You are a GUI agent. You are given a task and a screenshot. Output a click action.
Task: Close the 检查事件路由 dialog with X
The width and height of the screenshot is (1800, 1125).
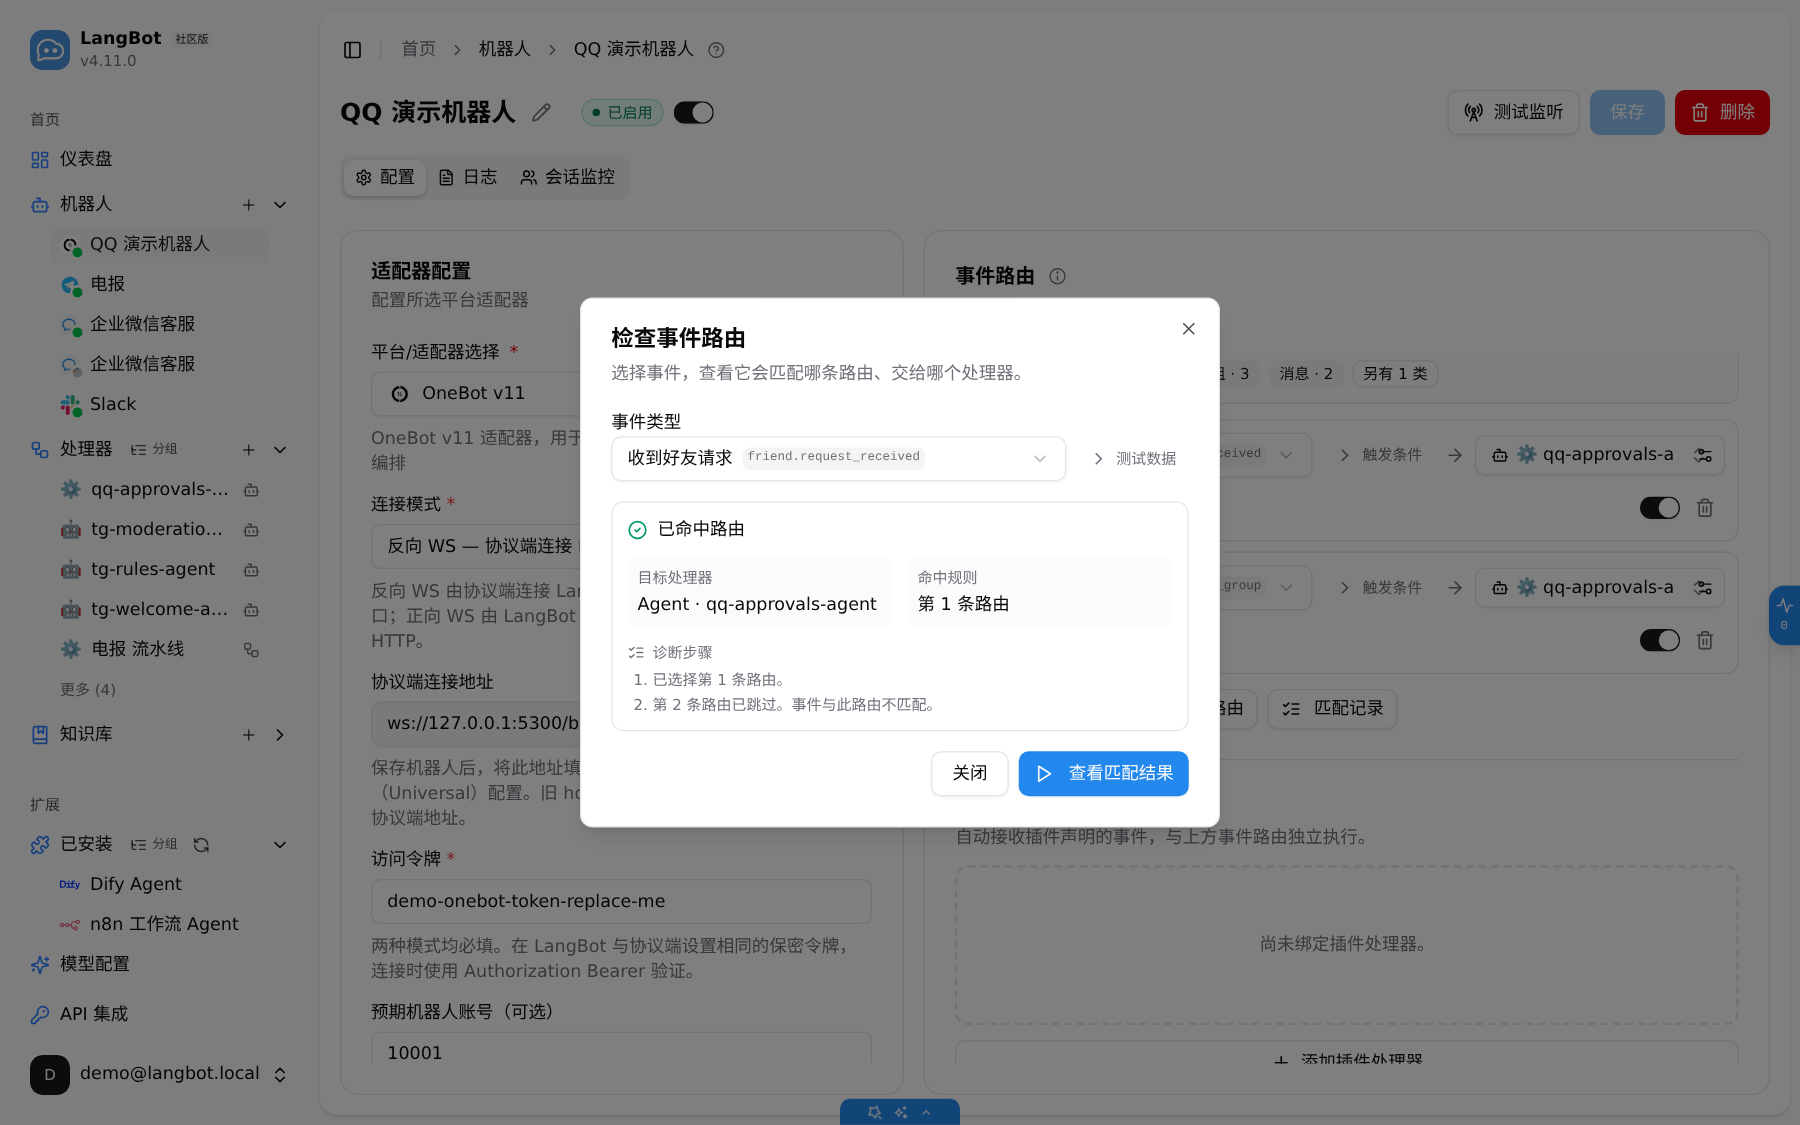coord(1188,329)
